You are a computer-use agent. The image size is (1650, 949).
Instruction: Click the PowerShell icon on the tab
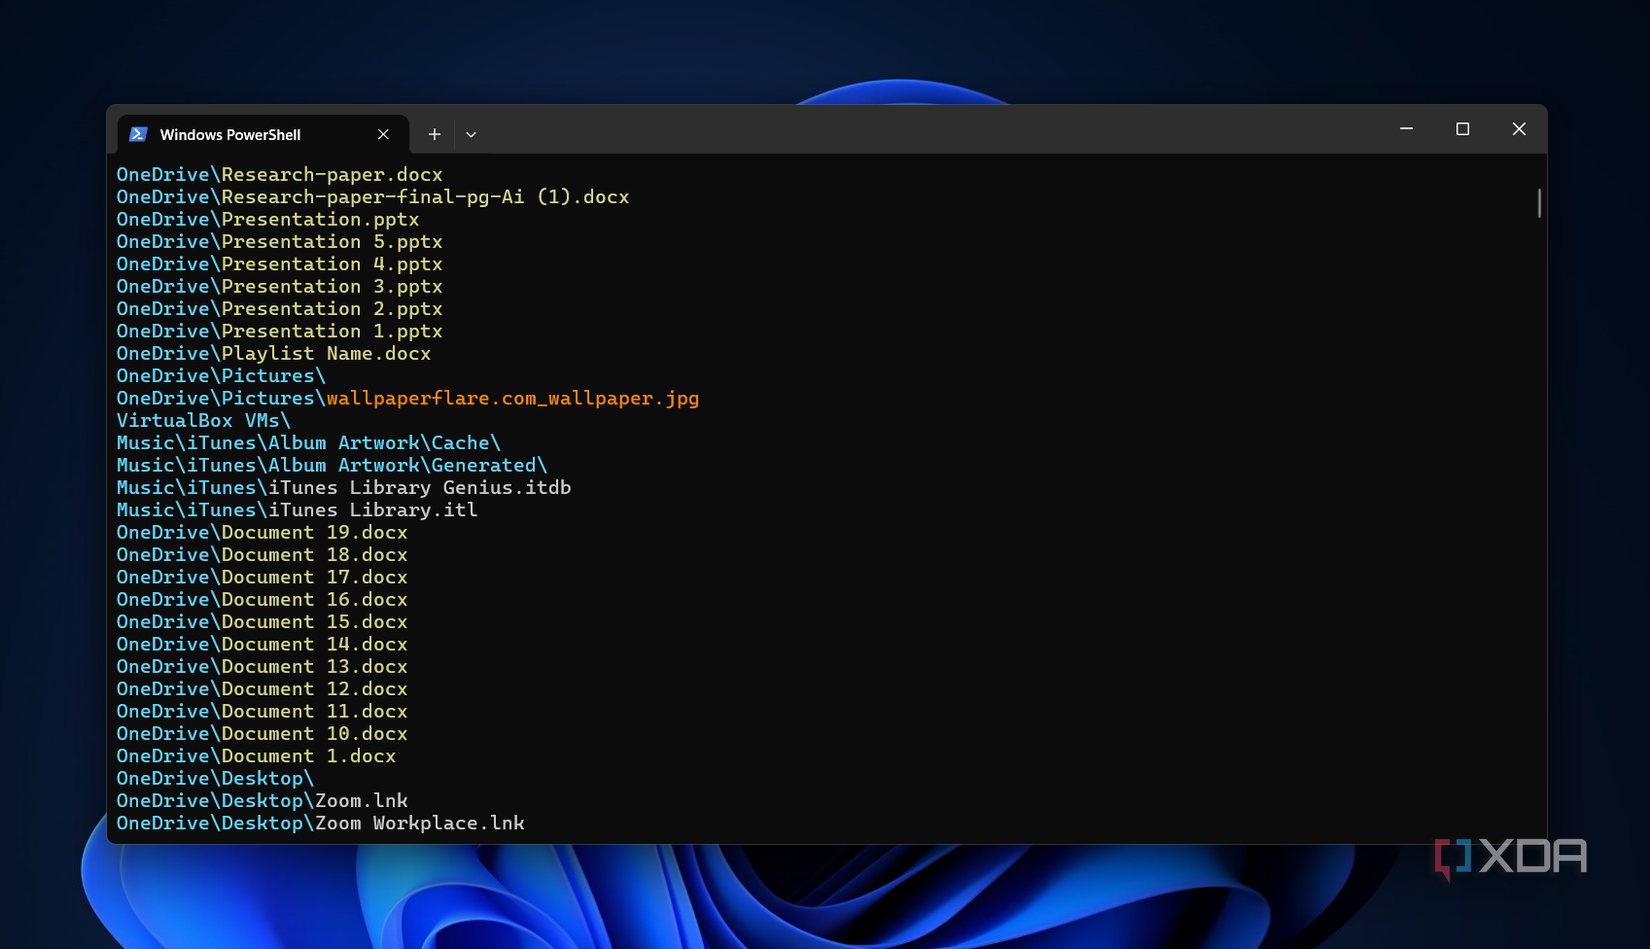point(139,134)
